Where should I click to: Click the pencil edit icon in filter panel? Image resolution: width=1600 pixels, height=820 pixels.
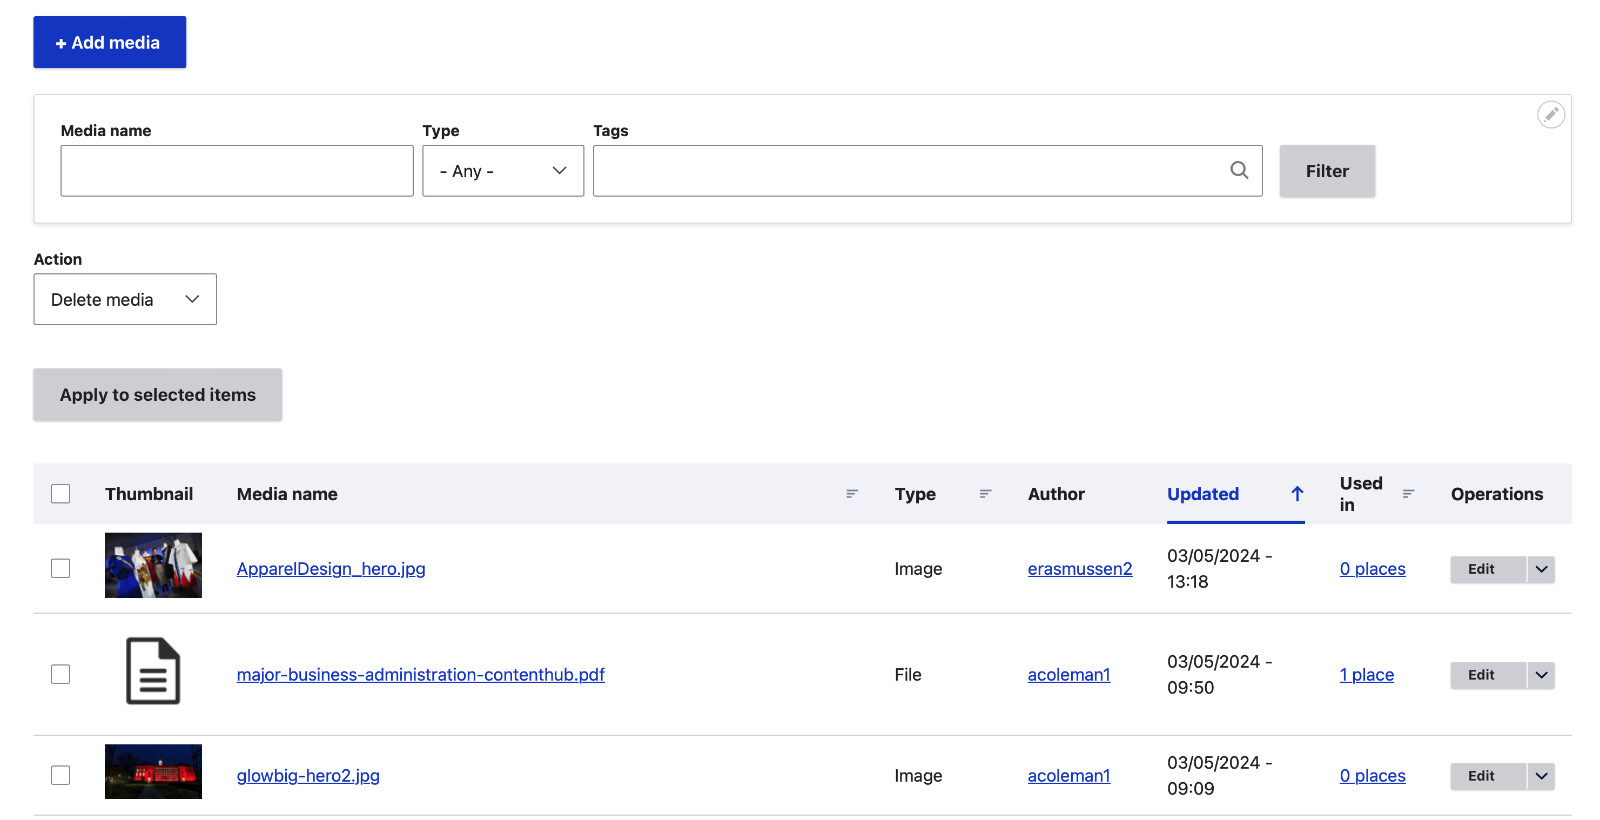[x=1550, y=115]
